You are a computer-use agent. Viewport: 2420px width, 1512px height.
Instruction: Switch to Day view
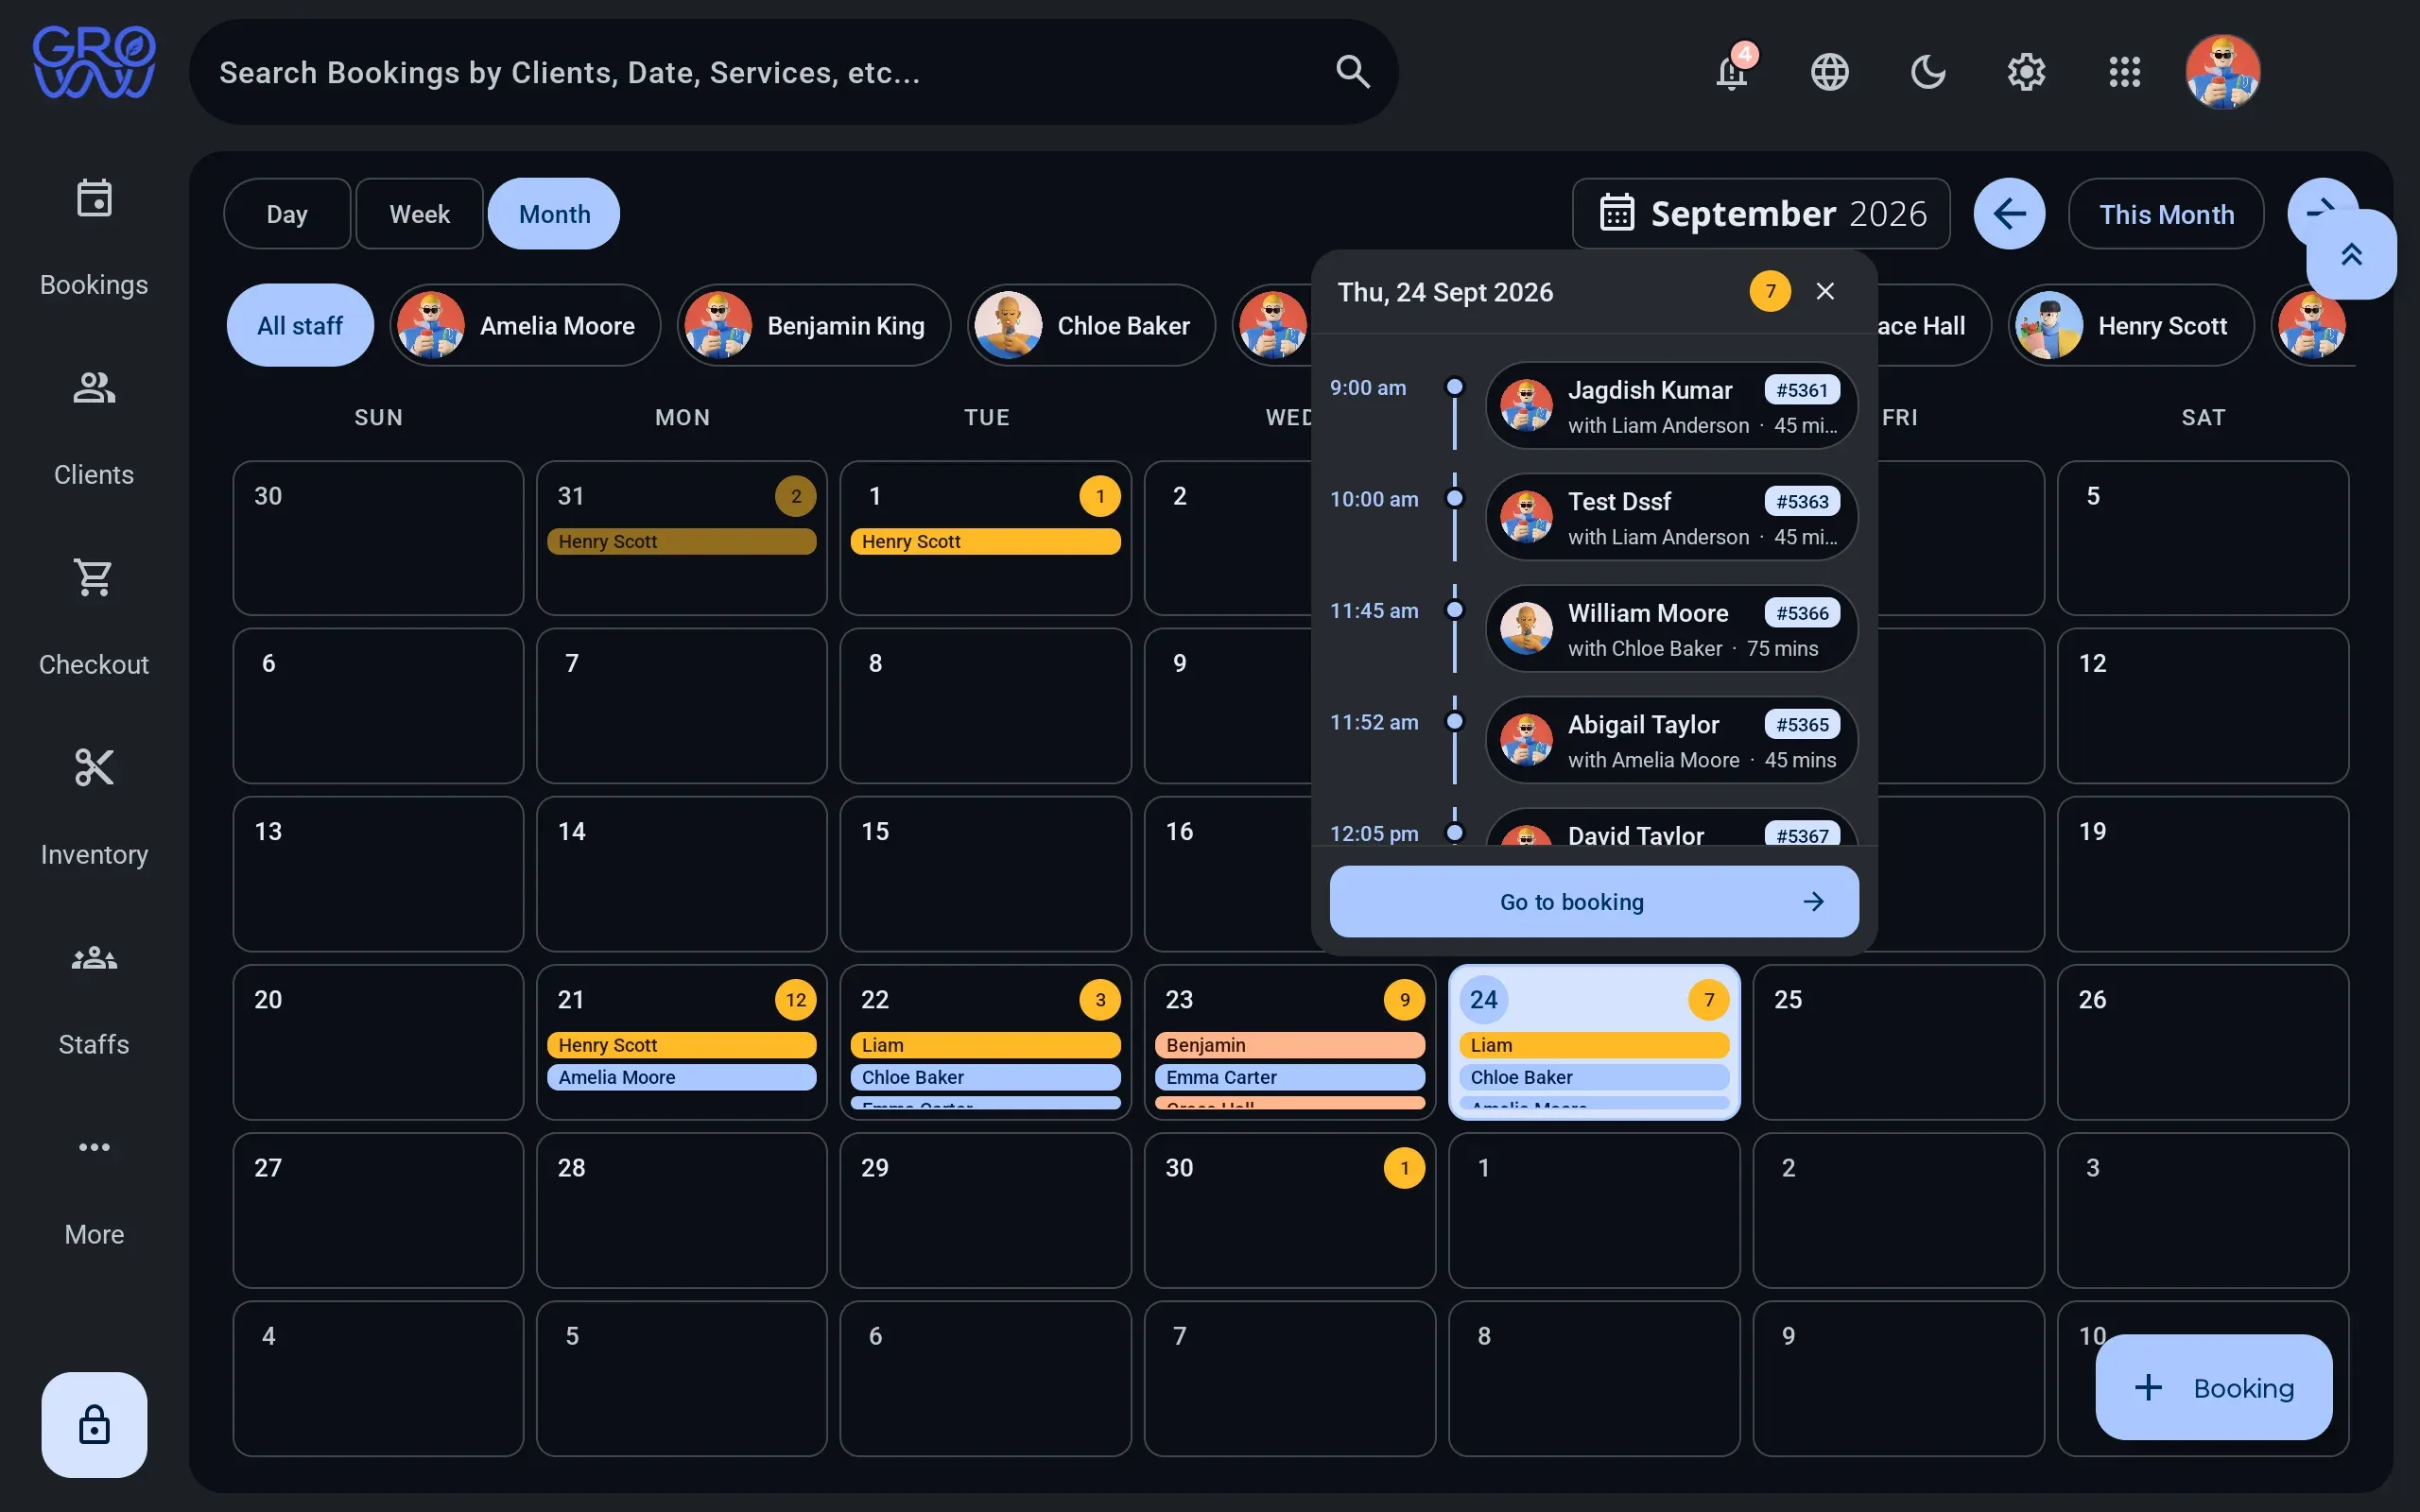pos(287,213)
